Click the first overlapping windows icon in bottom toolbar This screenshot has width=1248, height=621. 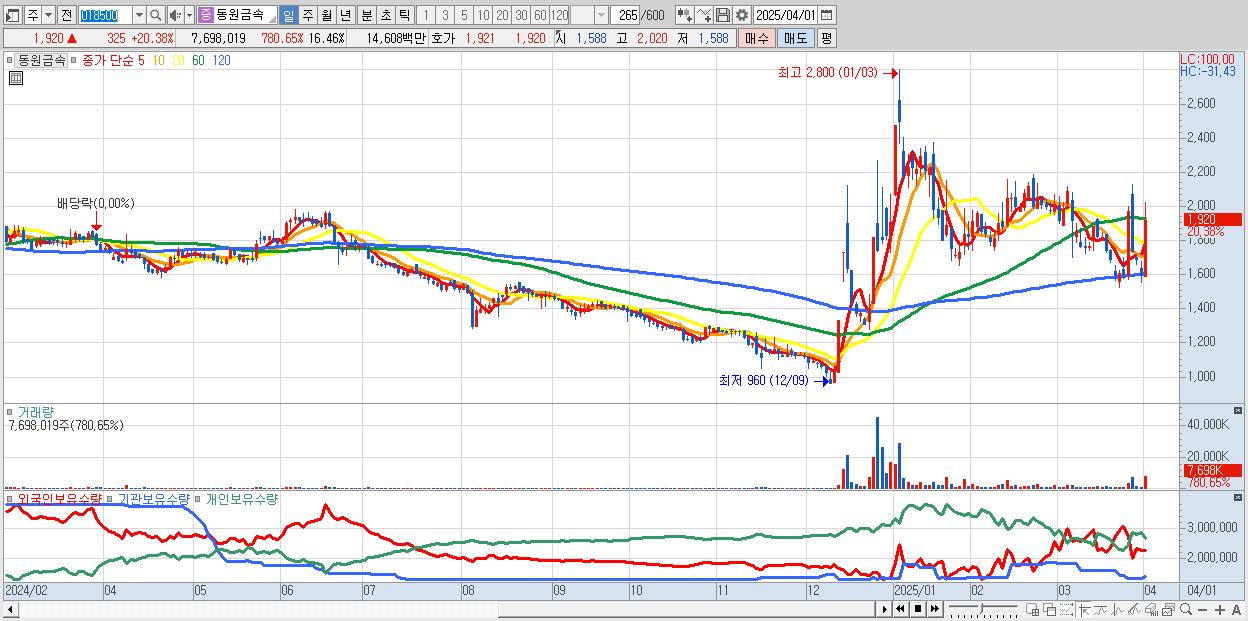click(1033, 610)
